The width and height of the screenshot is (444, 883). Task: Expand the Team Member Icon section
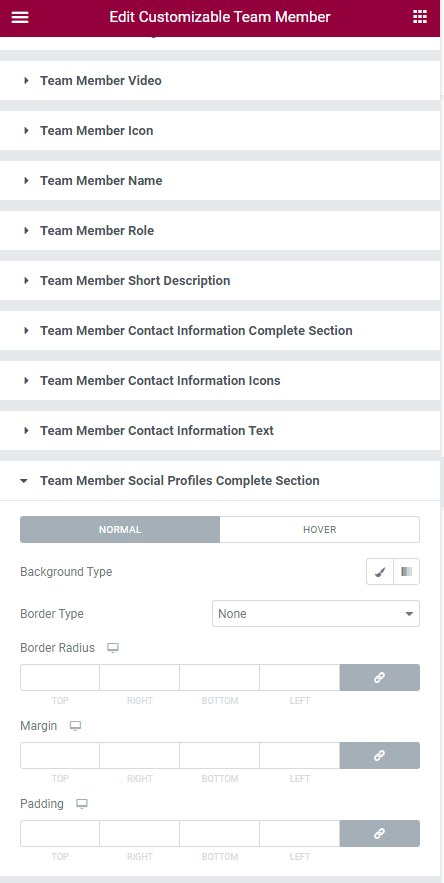220,131
